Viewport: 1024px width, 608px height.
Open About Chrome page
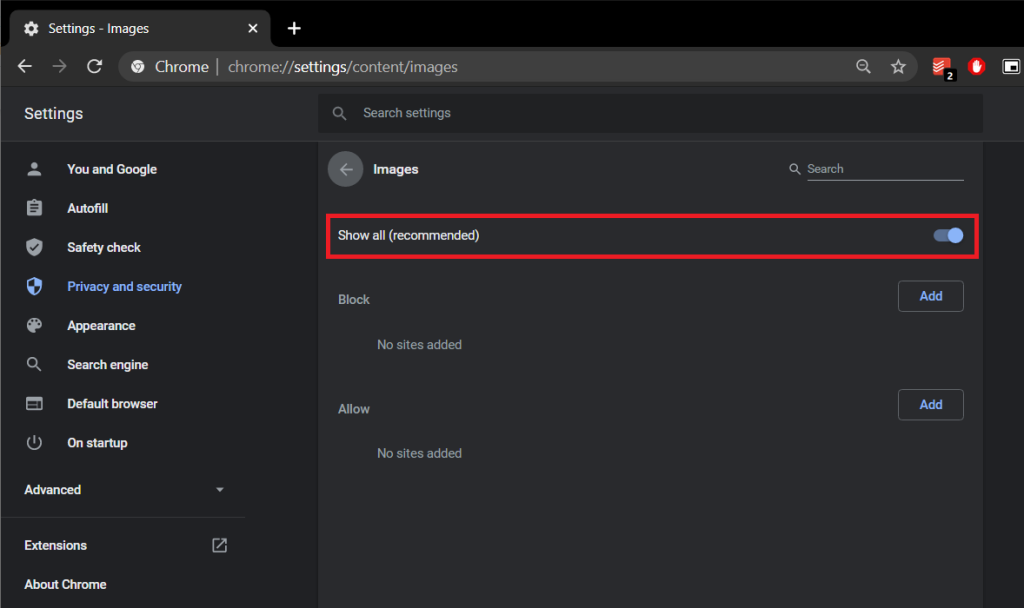[66, 585]
